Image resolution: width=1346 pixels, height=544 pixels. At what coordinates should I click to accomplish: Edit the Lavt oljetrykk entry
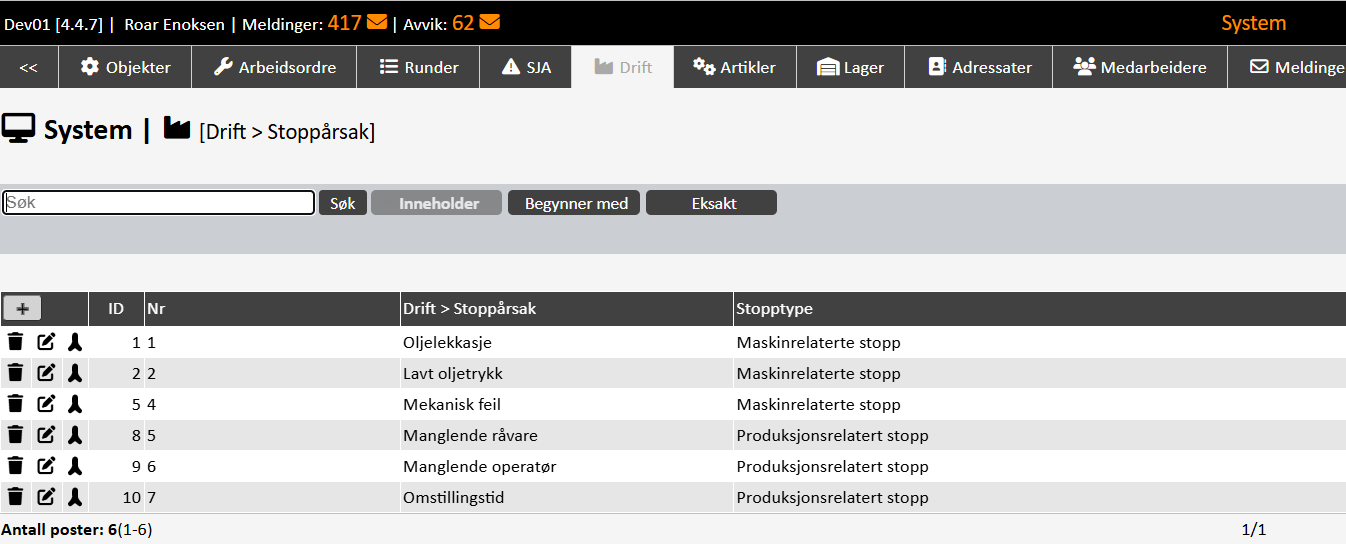click(x=46, y=373)
